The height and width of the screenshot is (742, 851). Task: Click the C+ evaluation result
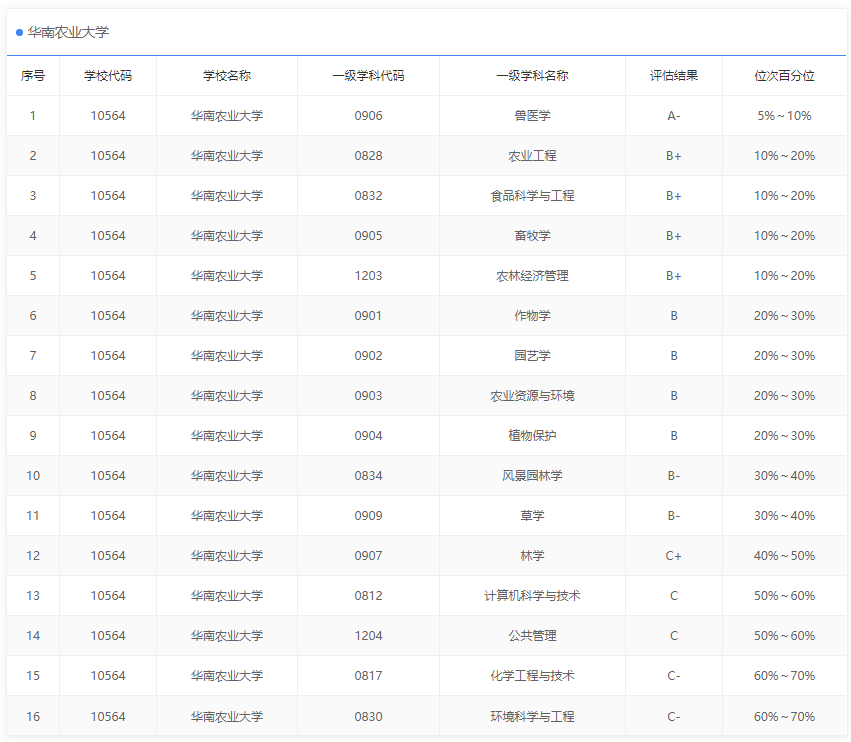(x=674, y=556)
